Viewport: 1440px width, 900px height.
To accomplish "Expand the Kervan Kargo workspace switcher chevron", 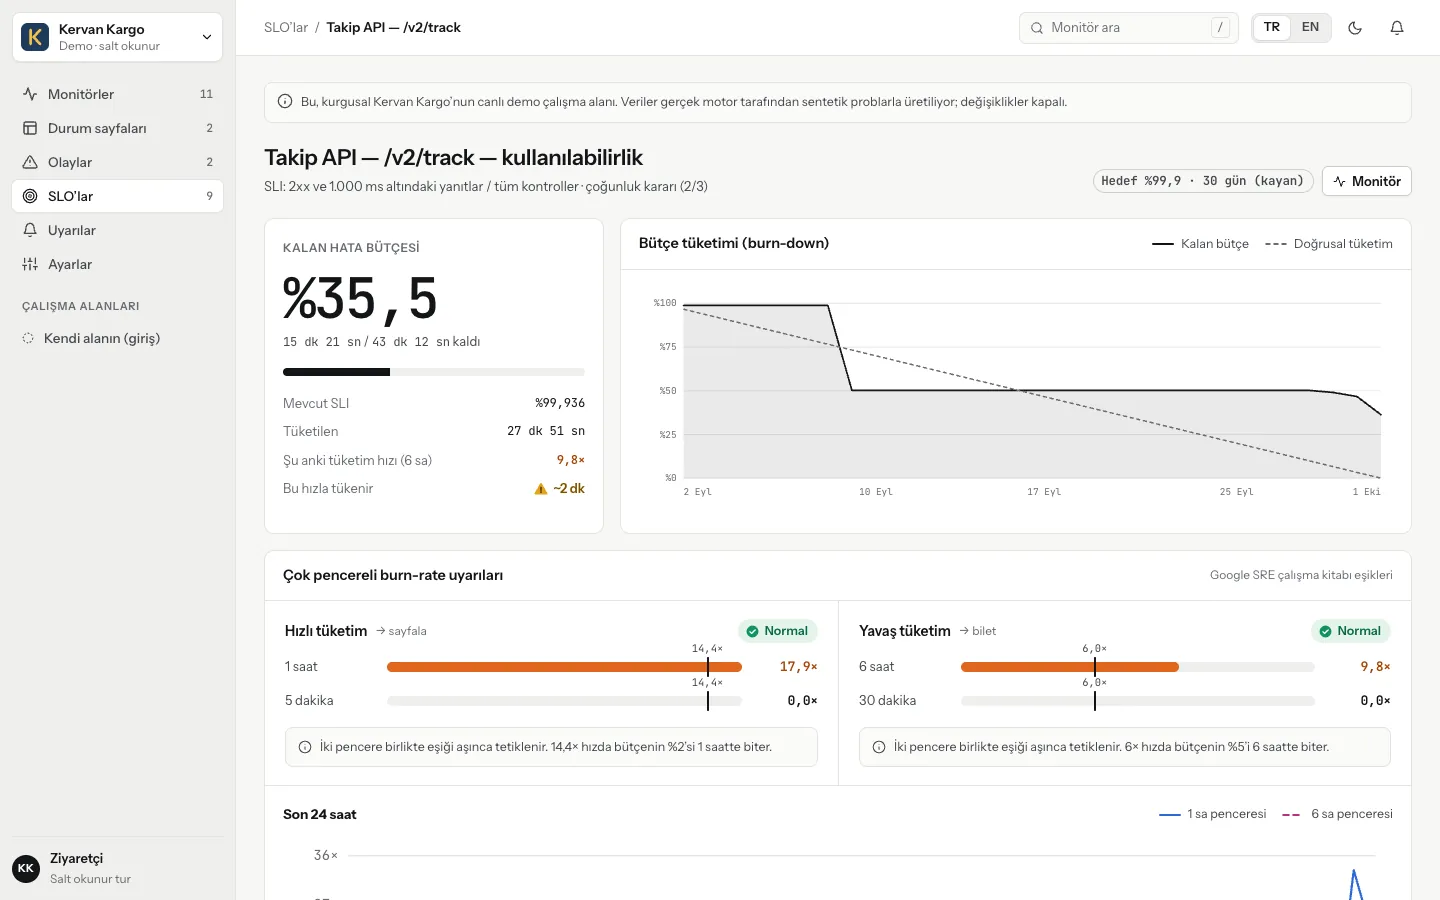I will pos(207,37).
